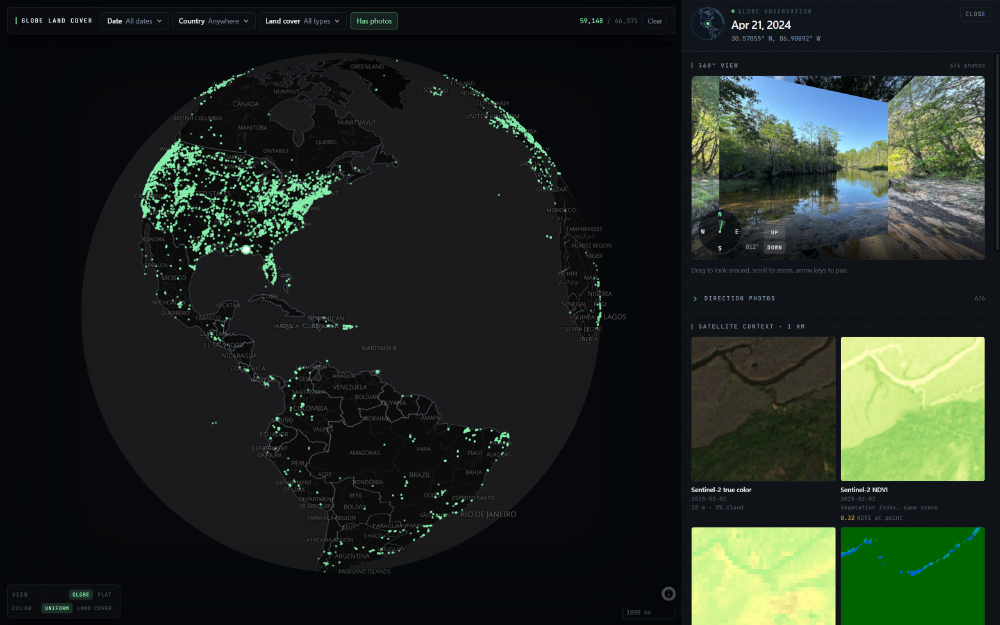Click the VENEZUELA map label
1000x625 pixels.
point(349,387)
